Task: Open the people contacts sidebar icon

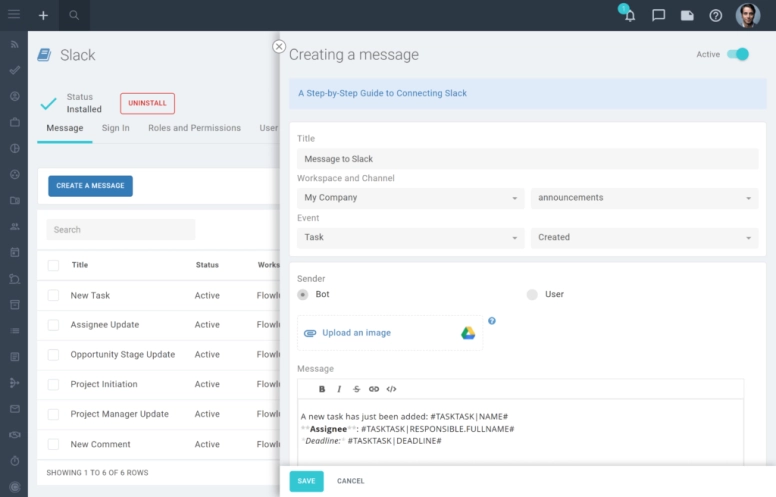Action: pyautogui.click(x=15, y=226)
